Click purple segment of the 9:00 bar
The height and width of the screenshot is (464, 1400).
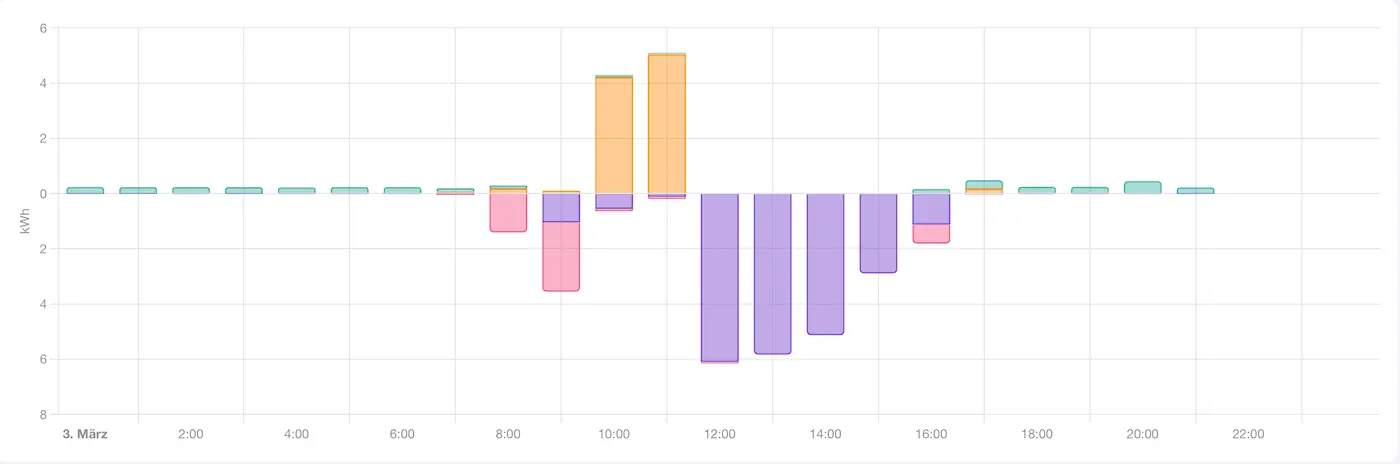pos(561,207)
